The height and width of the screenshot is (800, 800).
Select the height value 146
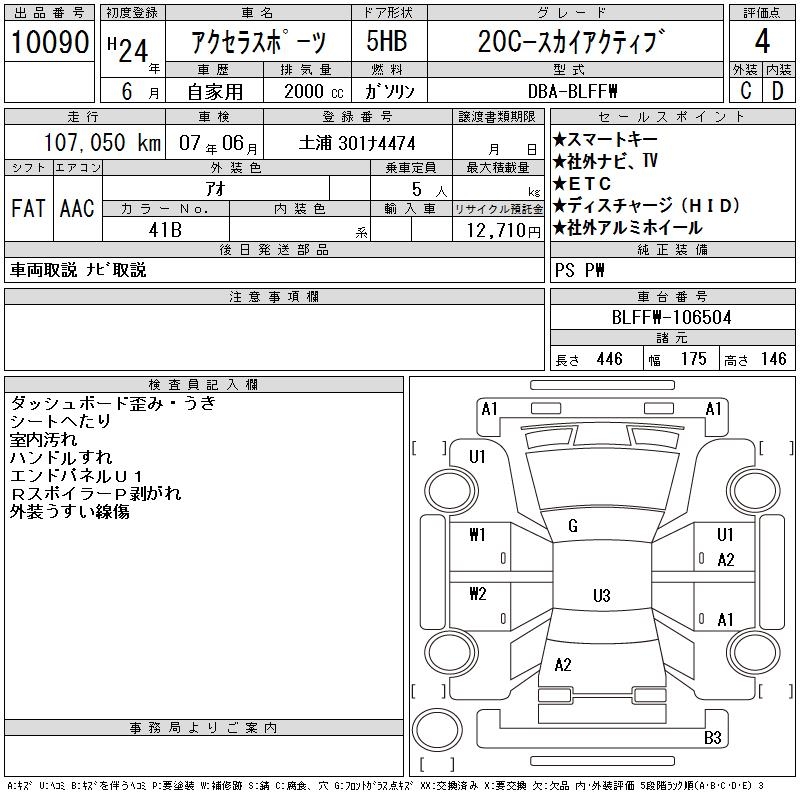[x=773, y=359]
